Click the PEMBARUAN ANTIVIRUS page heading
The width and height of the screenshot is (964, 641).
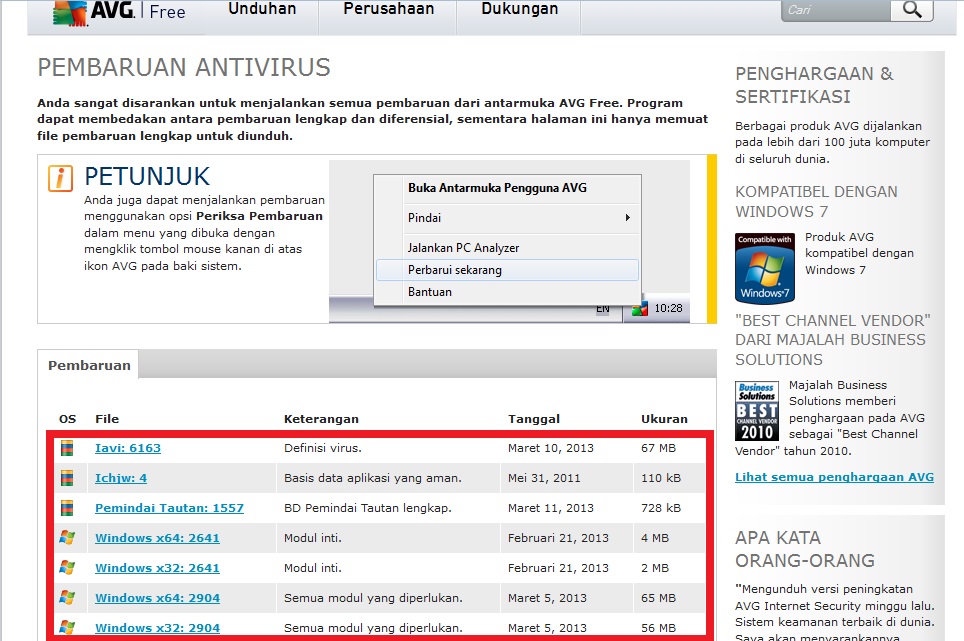pyautogui.click(x=184, y=67)
